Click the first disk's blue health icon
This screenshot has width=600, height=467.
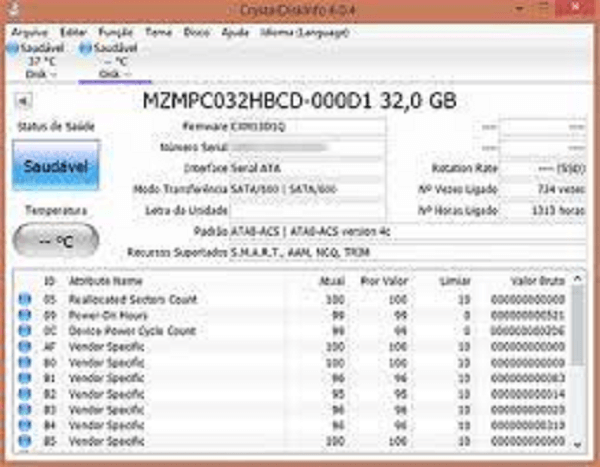point(13,48)
